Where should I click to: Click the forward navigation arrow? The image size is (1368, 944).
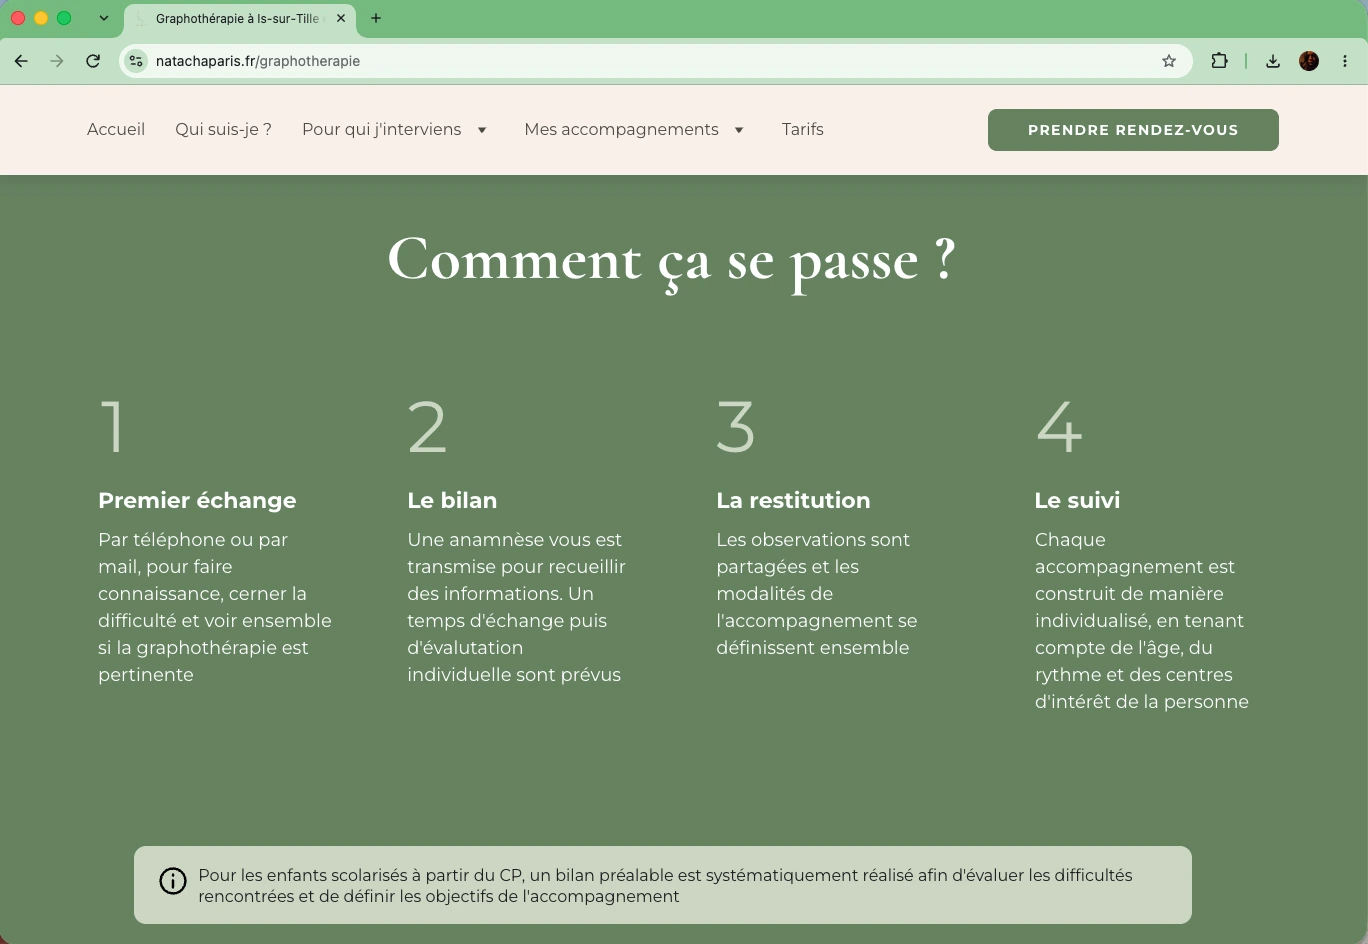click(x=57, y=61)
